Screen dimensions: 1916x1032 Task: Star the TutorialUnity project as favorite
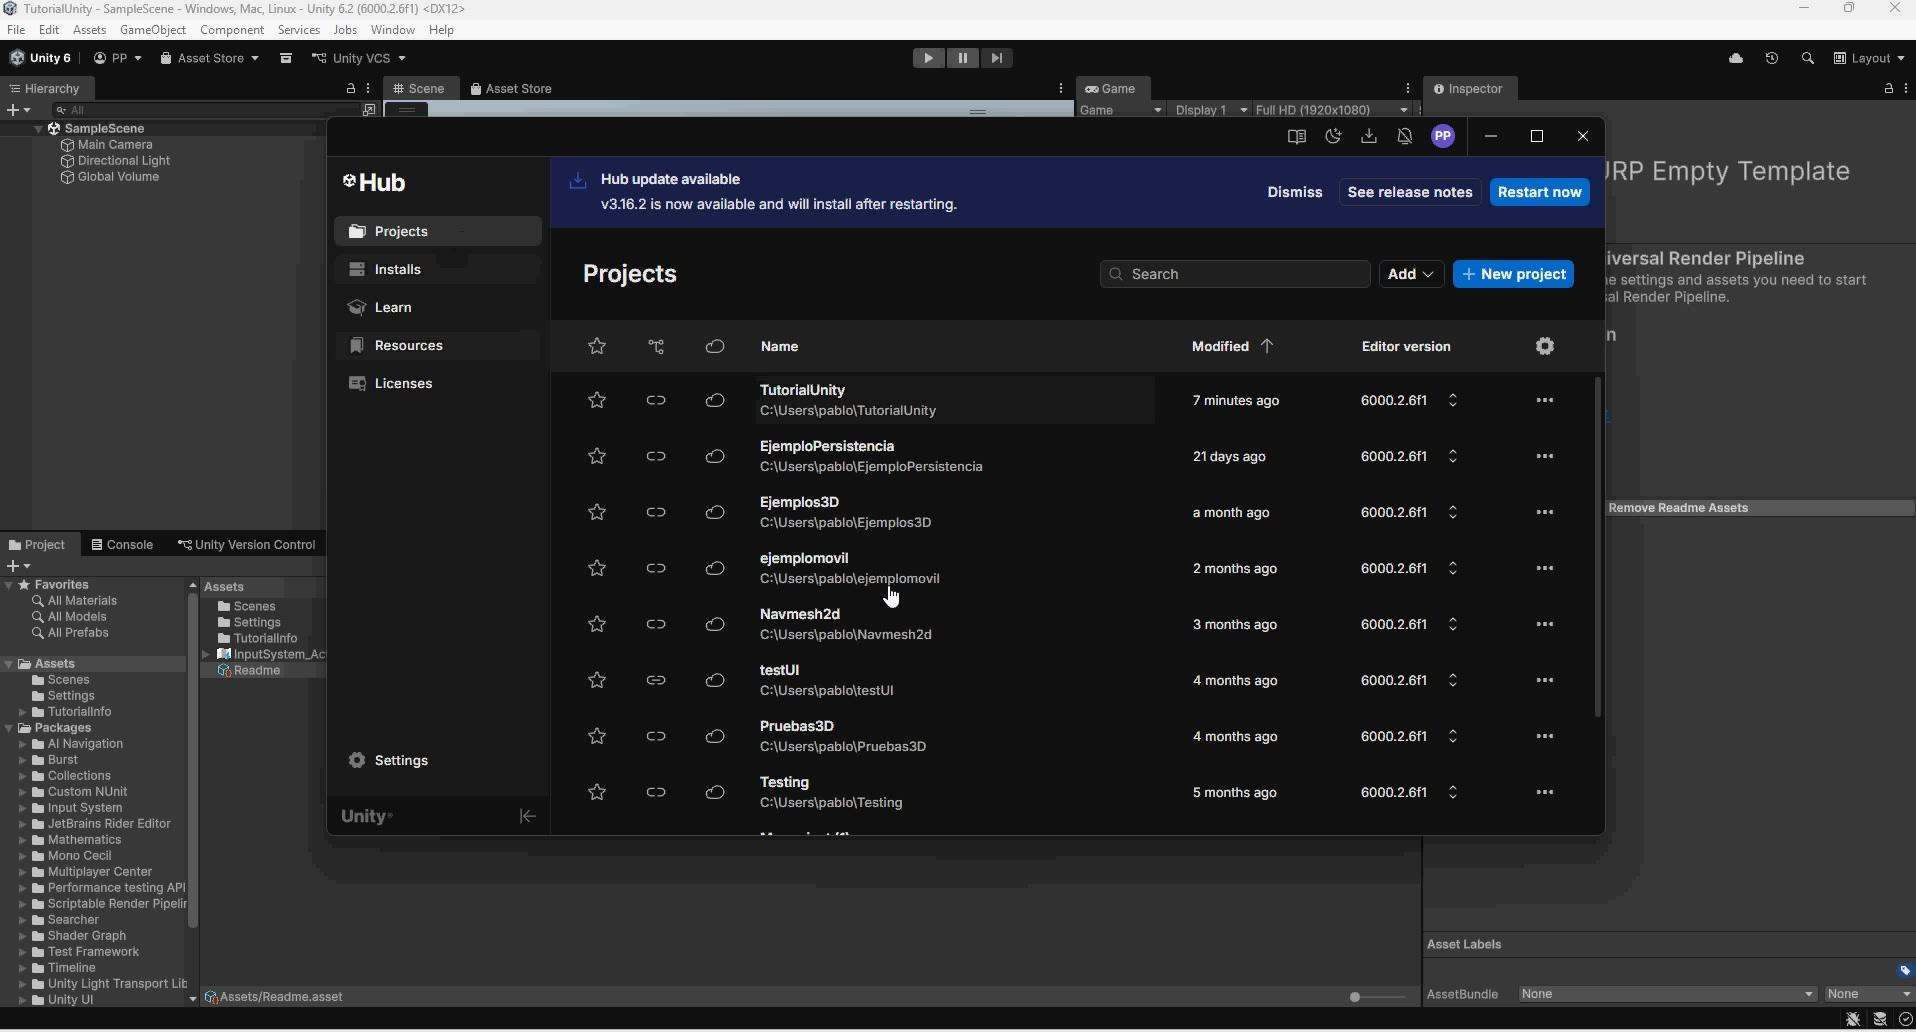tap(597, 400)
